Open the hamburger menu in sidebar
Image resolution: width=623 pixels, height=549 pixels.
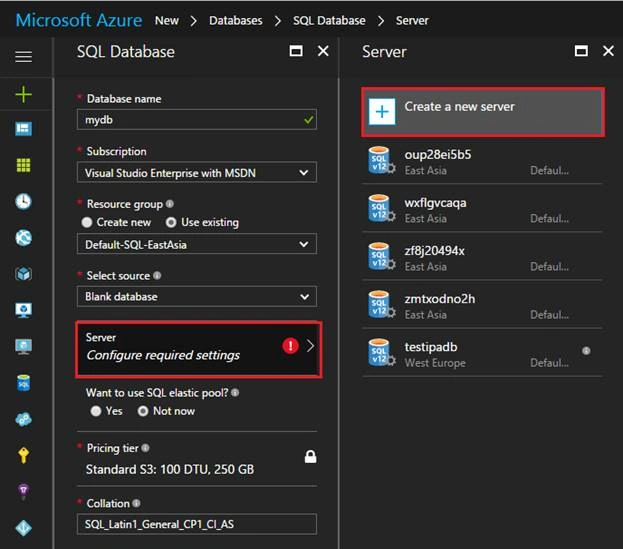point(23,56)
